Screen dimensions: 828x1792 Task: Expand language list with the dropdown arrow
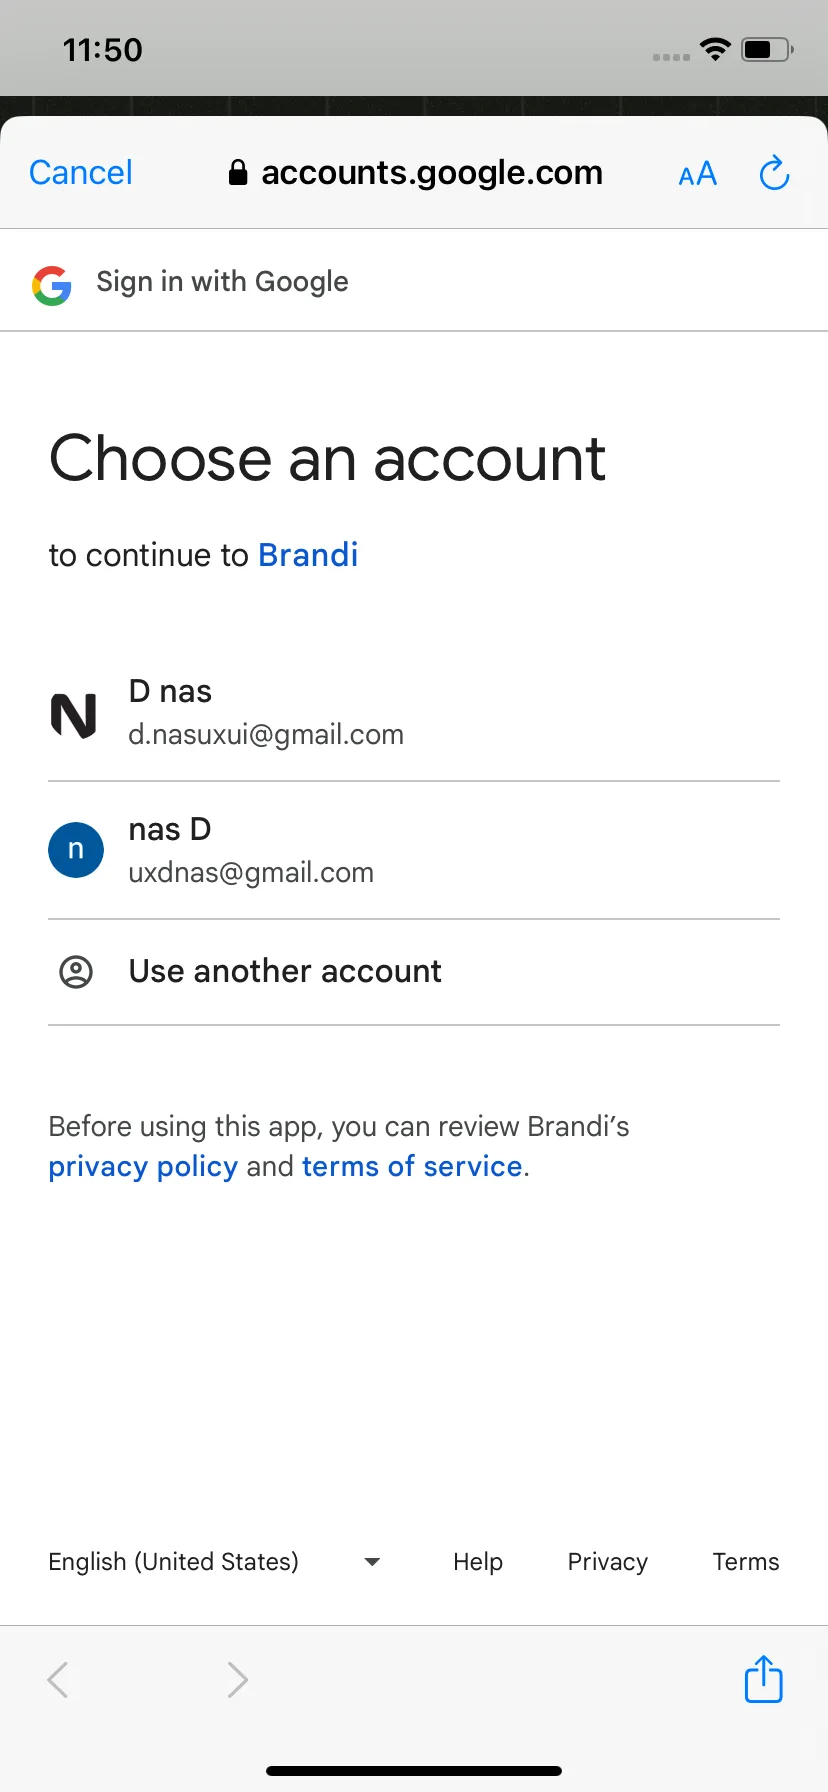pyautogui.click(x=372, y=1562)
